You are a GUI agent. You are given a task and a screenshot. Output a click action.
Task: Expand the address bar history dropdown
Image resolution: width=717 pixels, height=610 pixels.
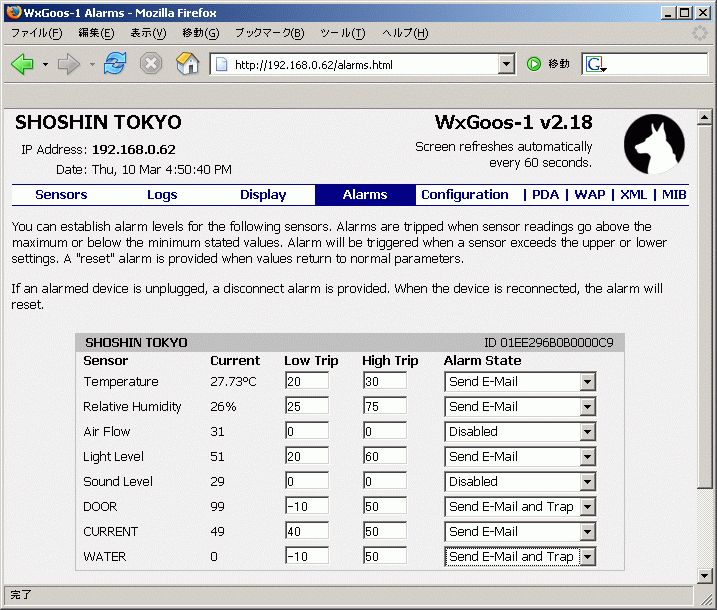[506, 64]
